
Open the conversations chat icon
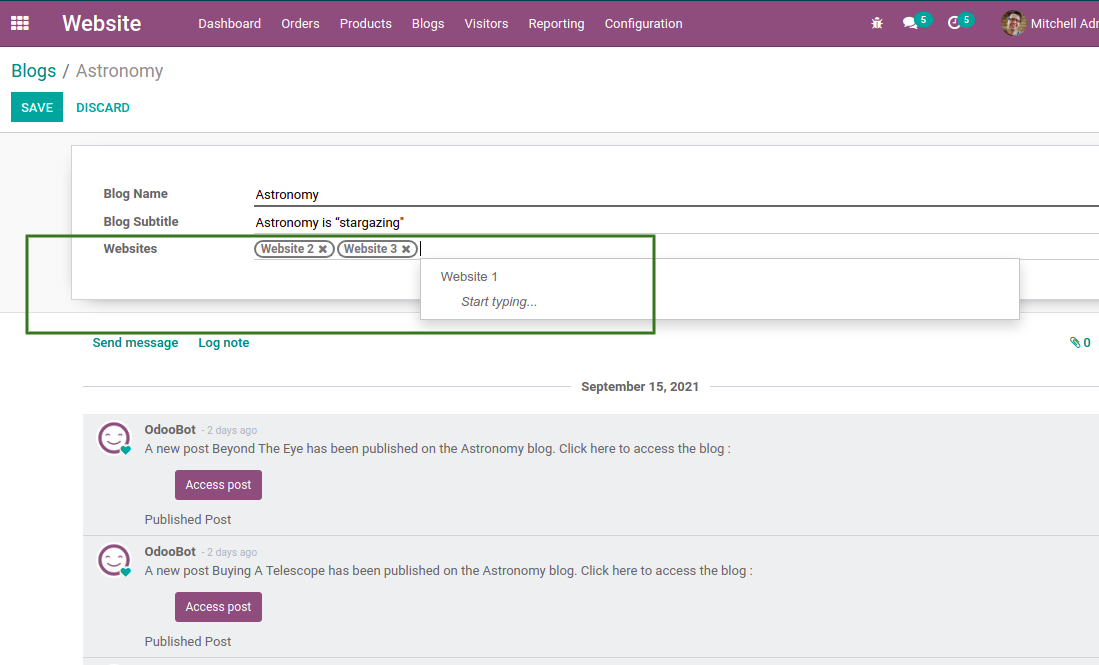(910, 23)
